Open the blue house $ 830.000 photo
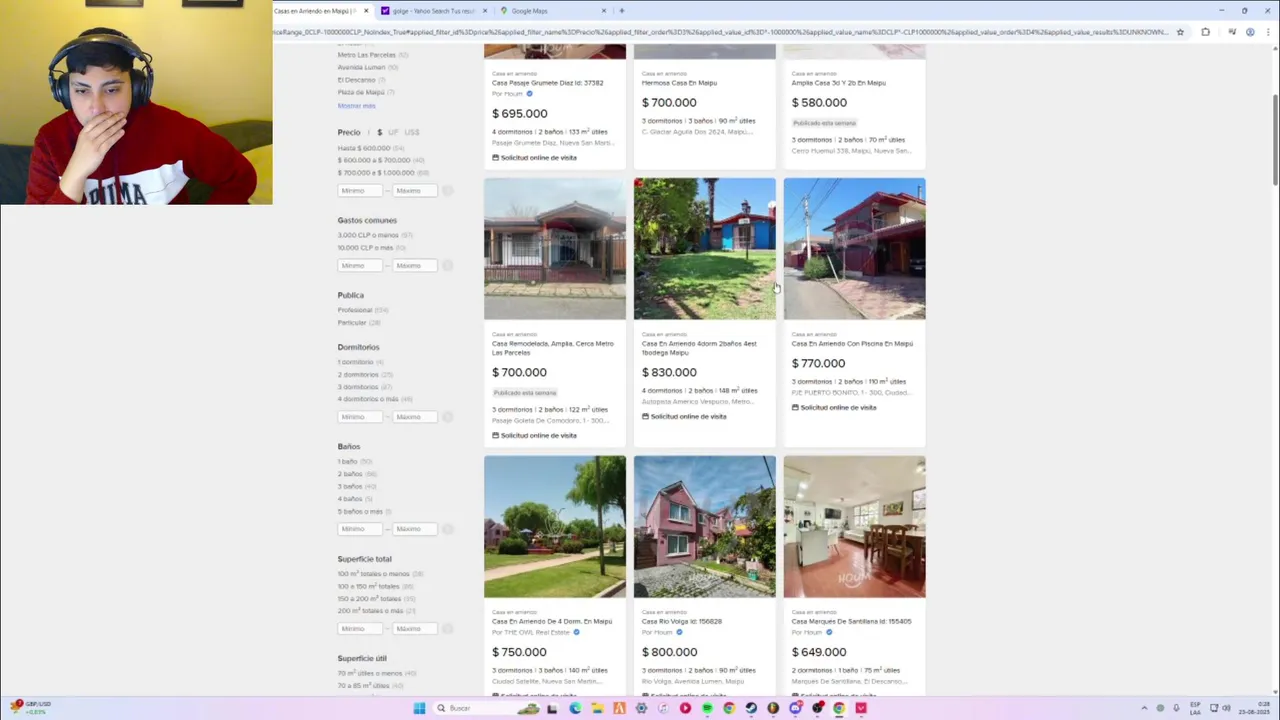 click(x=705, y=249)
